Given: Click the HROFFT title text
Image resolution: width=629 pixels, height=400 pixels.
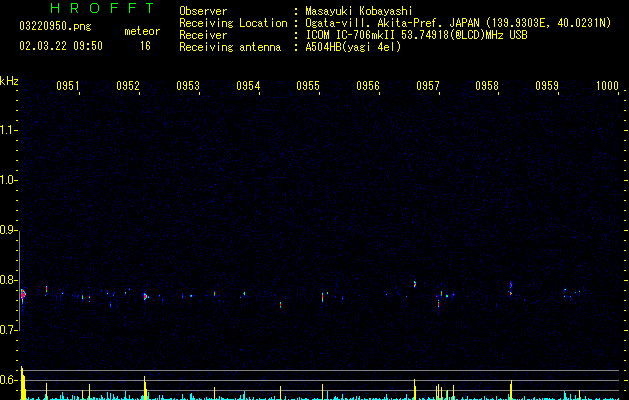Looking at the screenshot, I should (x=103, y=8).
